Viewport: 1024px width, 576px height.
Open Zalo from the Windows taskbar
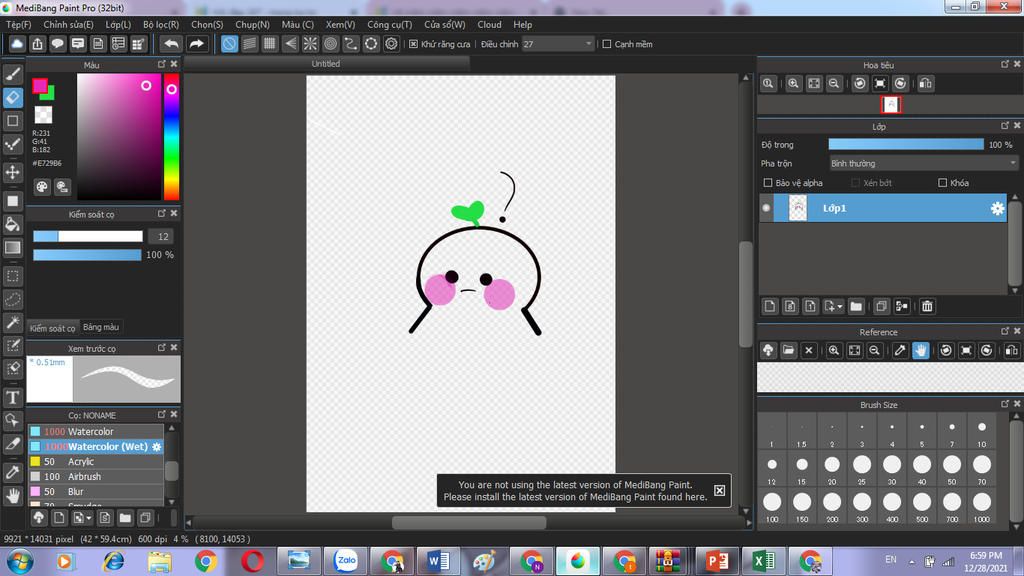click(346, 561)
